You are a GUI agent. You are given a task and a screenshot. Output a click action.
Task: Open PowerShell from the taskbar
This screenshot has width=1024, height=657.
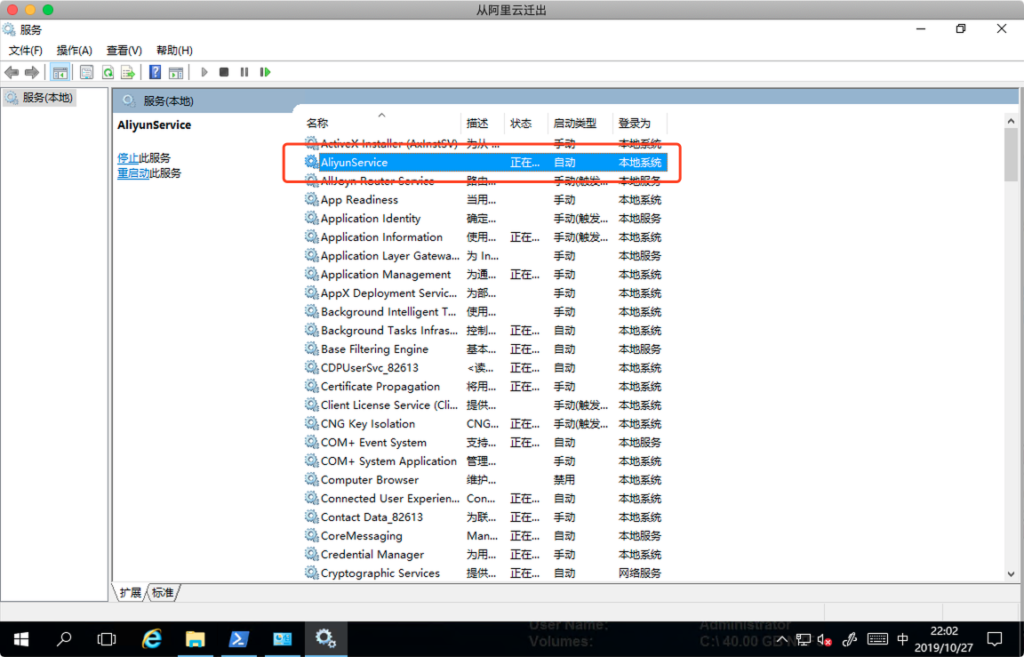coord(239,638)
